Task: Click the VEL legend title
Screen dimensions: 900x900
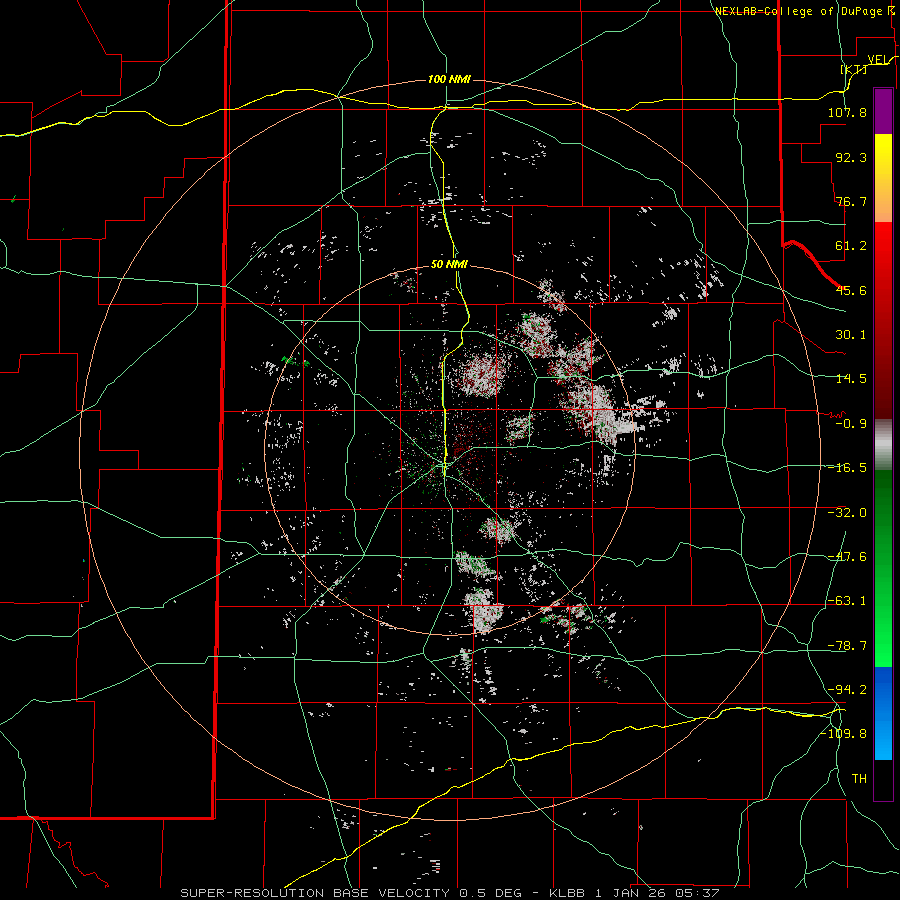Action: point(880,60)
